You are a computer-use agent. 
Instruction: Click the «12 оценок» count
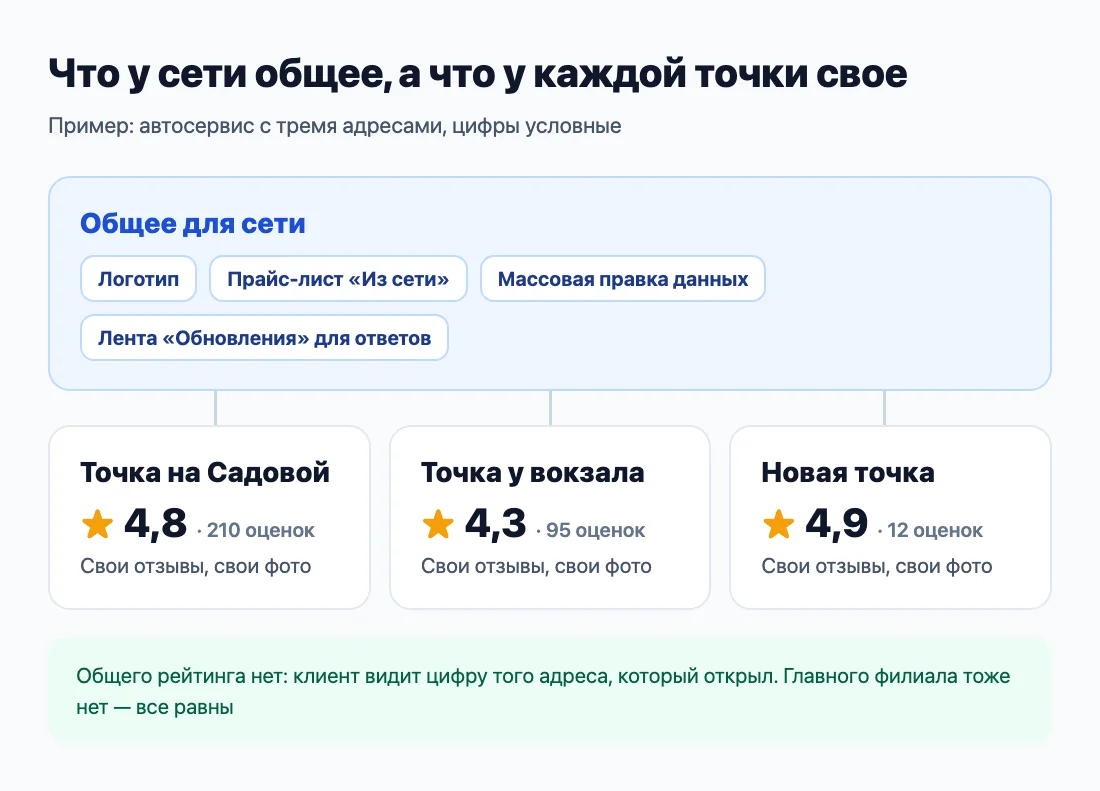pos(935,530)
